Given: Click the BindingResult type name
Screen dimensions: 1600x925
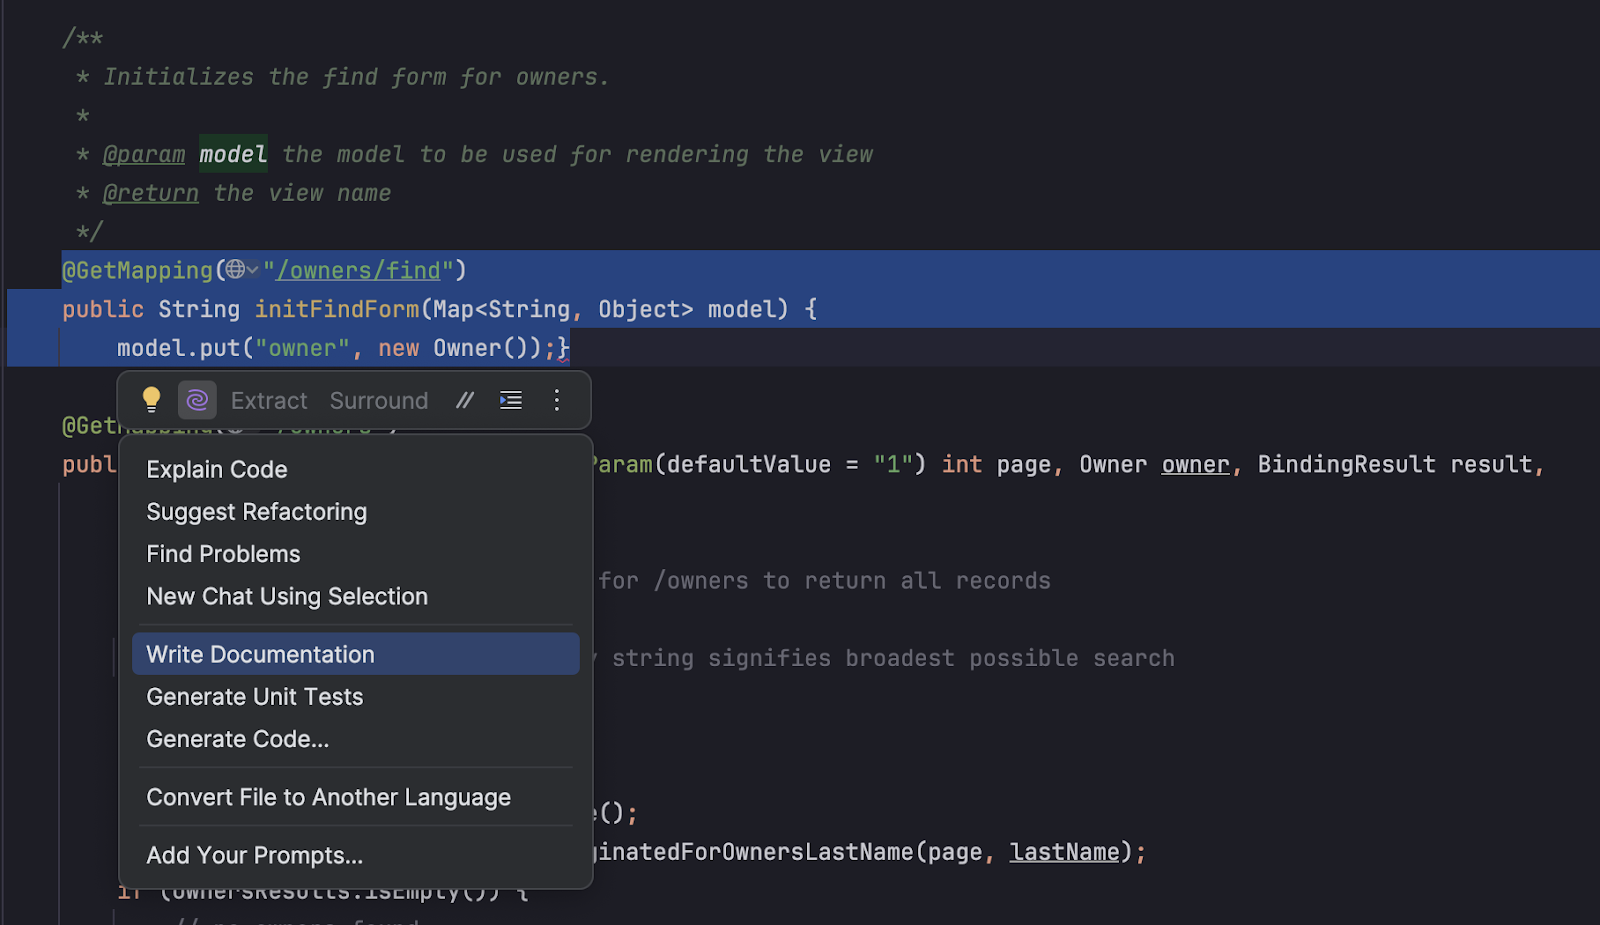Looking at the screenshot, I should coord(1346,464).
